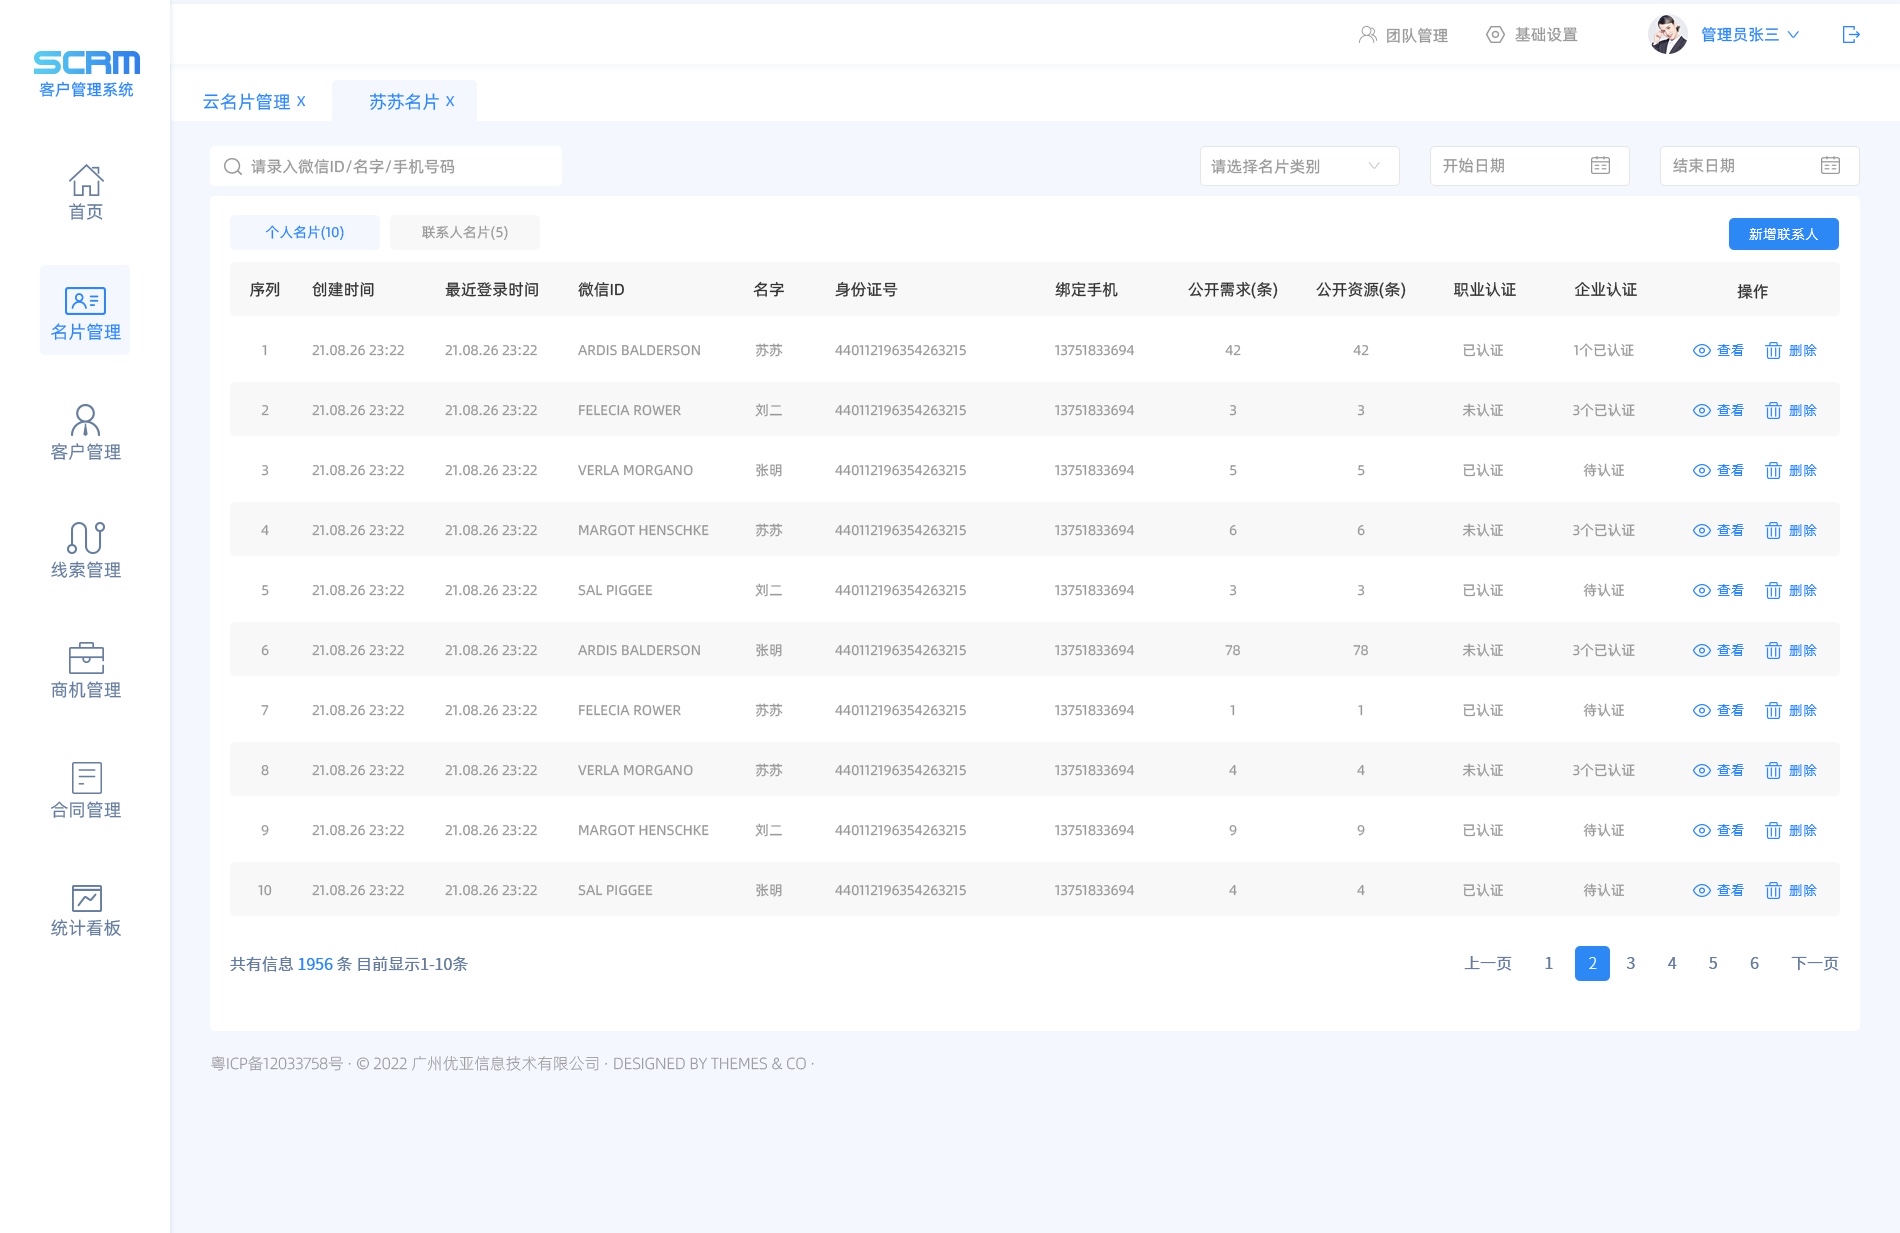View row 4 MARGOT HENSCHKE 苏苏

point(1718,530)
